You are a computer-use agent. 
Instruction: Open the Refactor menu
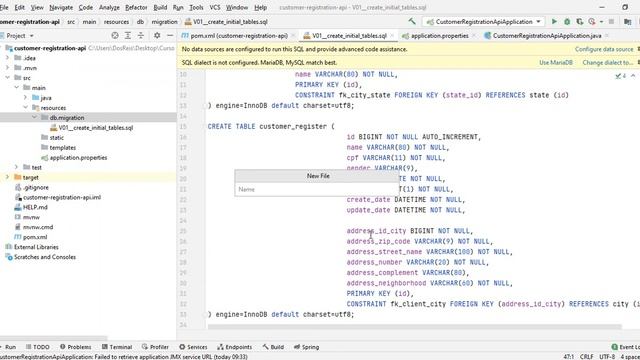click(x=136, y=7)
